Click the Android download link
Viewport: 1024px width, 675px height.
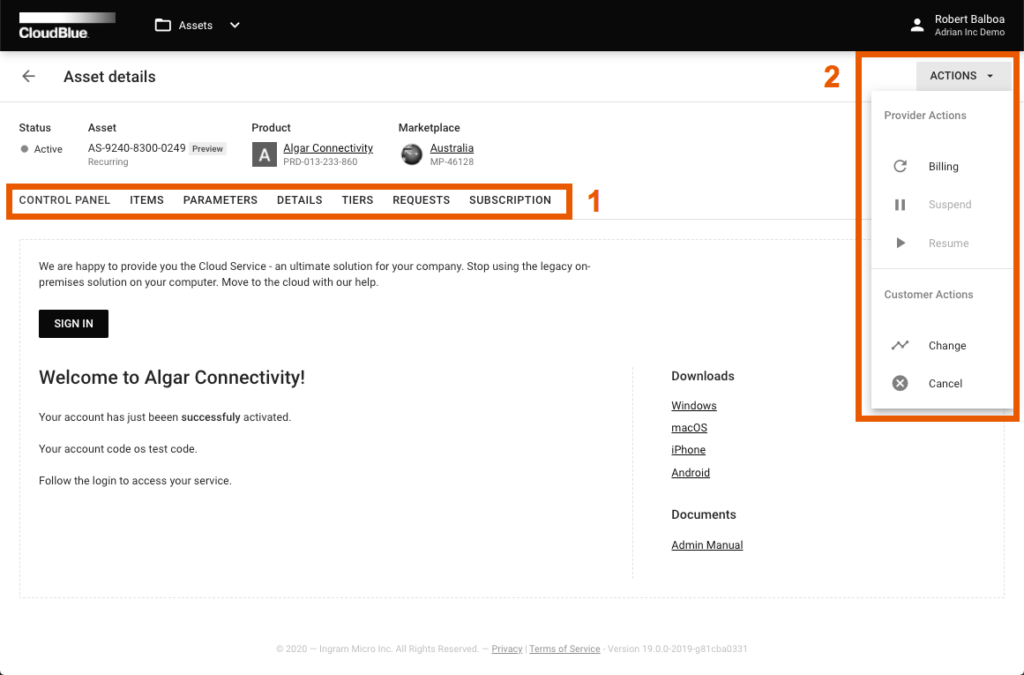click(690, 473)
